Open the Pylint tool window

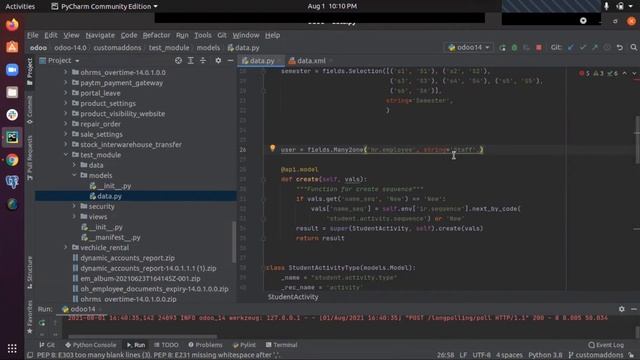244,345
